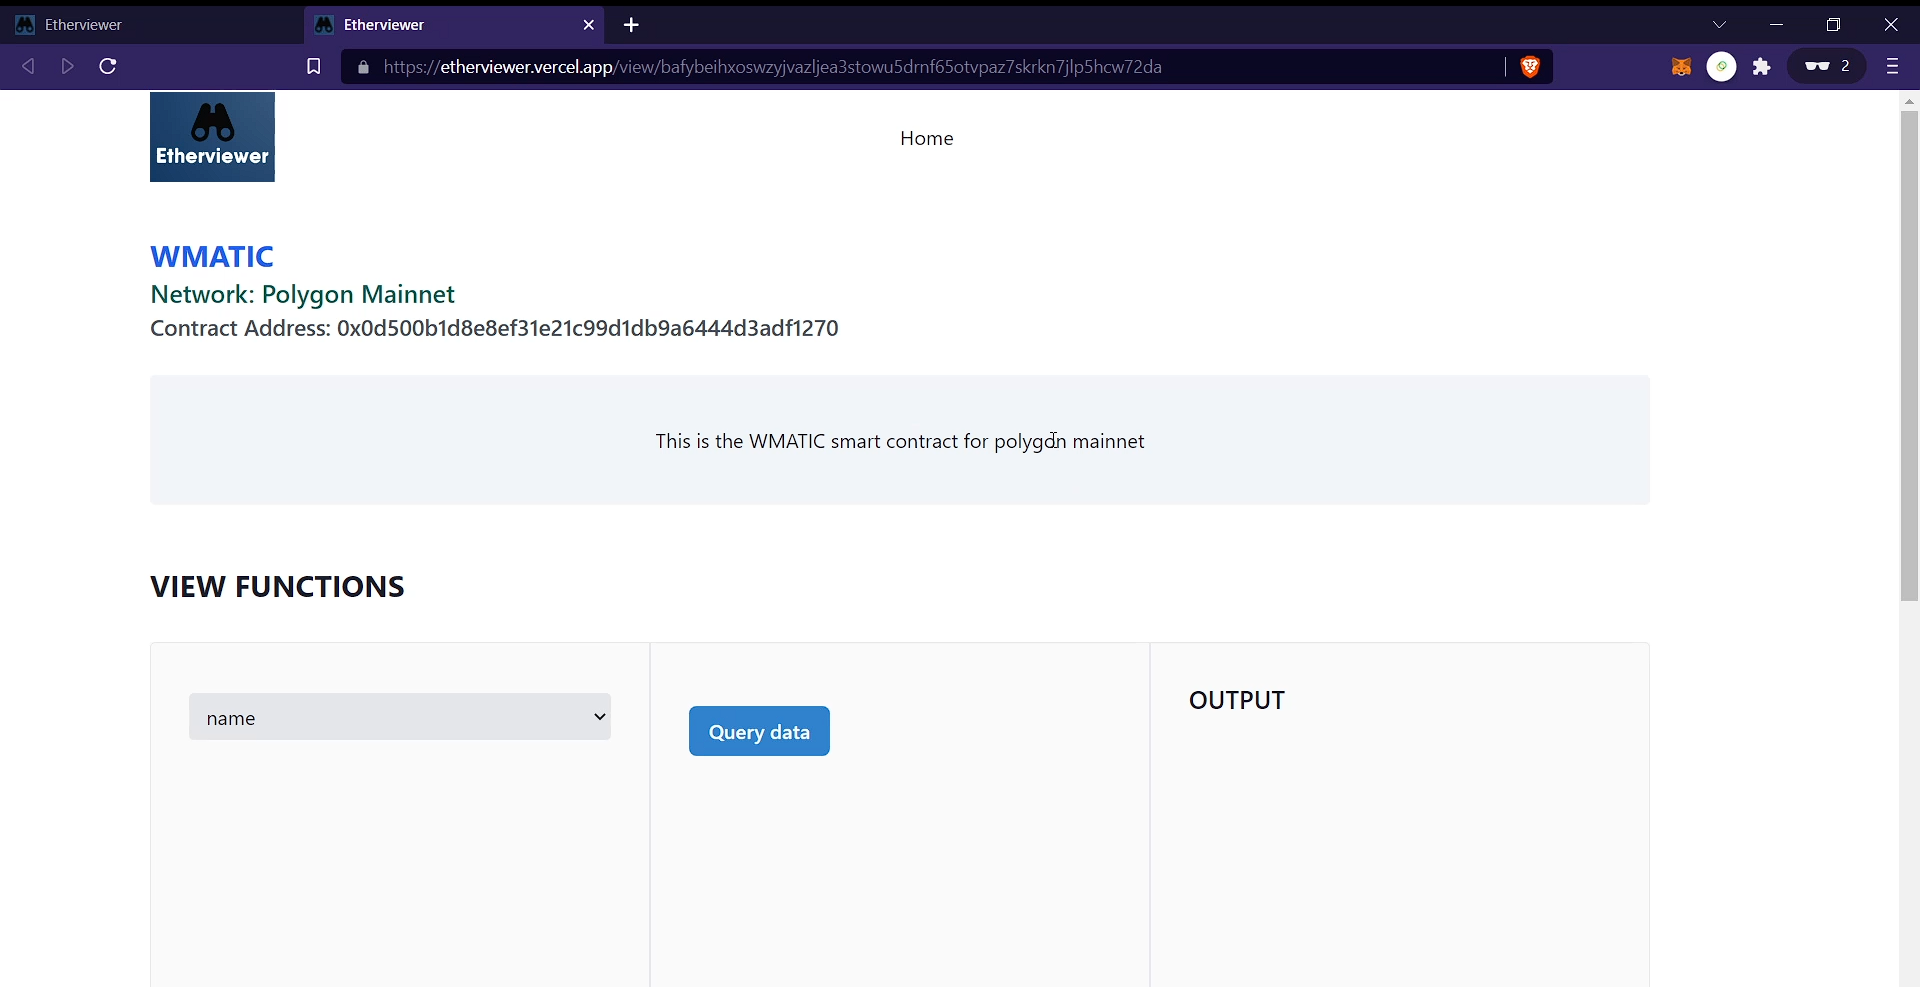Go to Home navigation link
This screenshot has width=1920, height=987.
pos(926,138)
